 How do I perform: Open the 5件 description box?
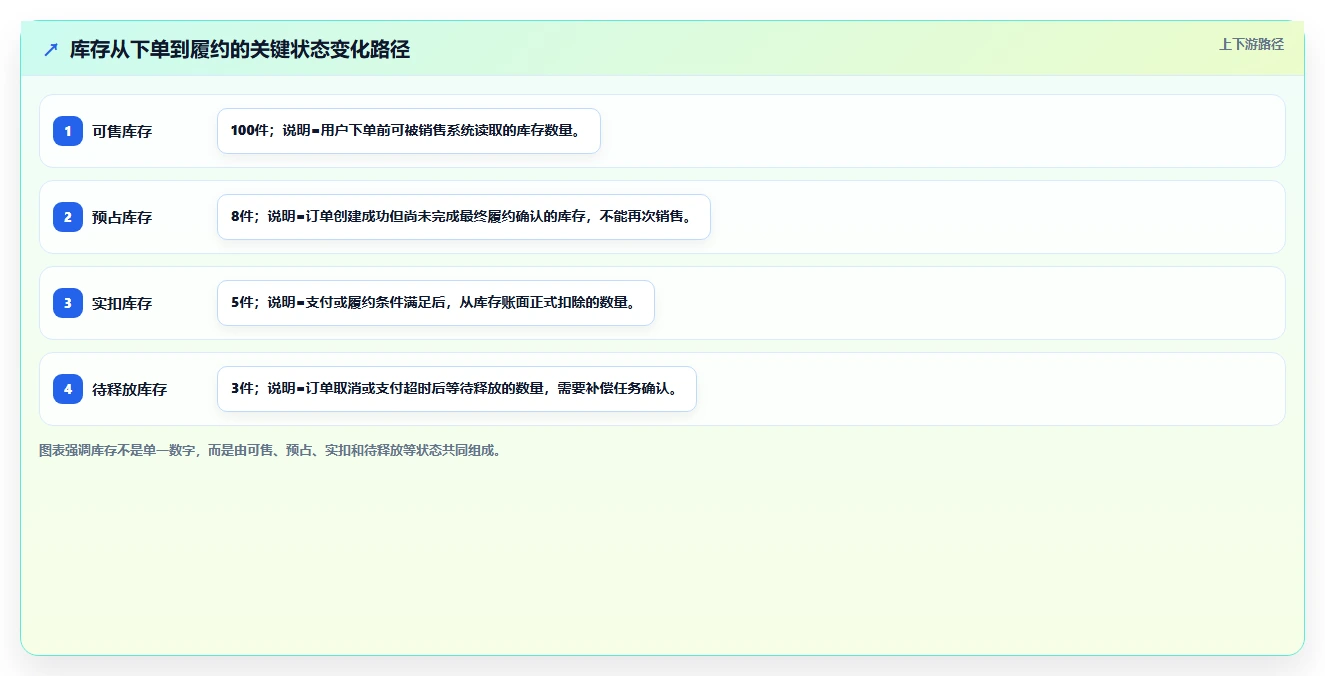(436, 303)
